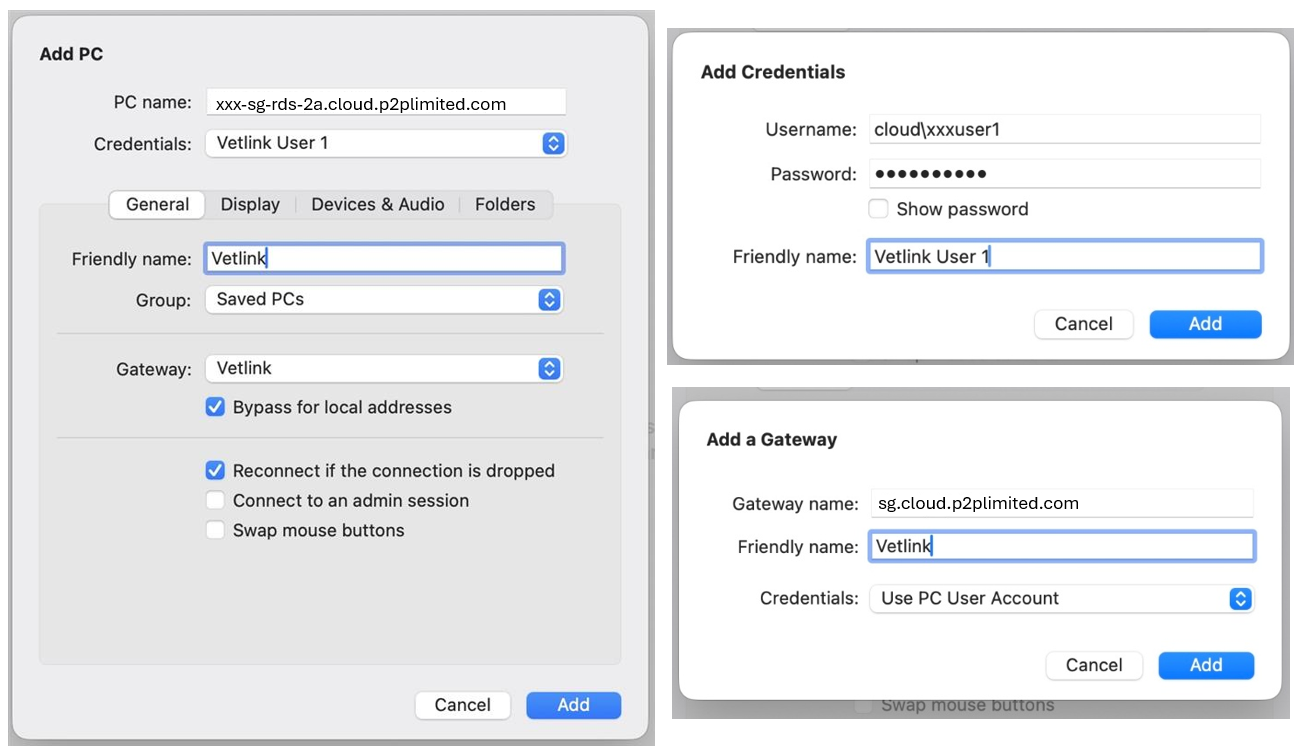Select the Folders tab
Viewport: 1295px width, 750px height.
(505, 205)
